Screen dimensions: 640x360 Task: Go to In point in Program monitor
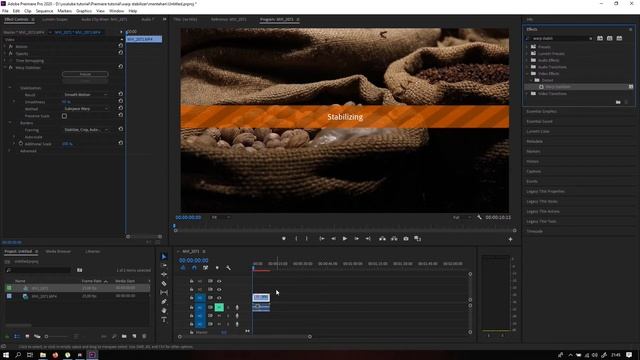click(x=322, y=239)
